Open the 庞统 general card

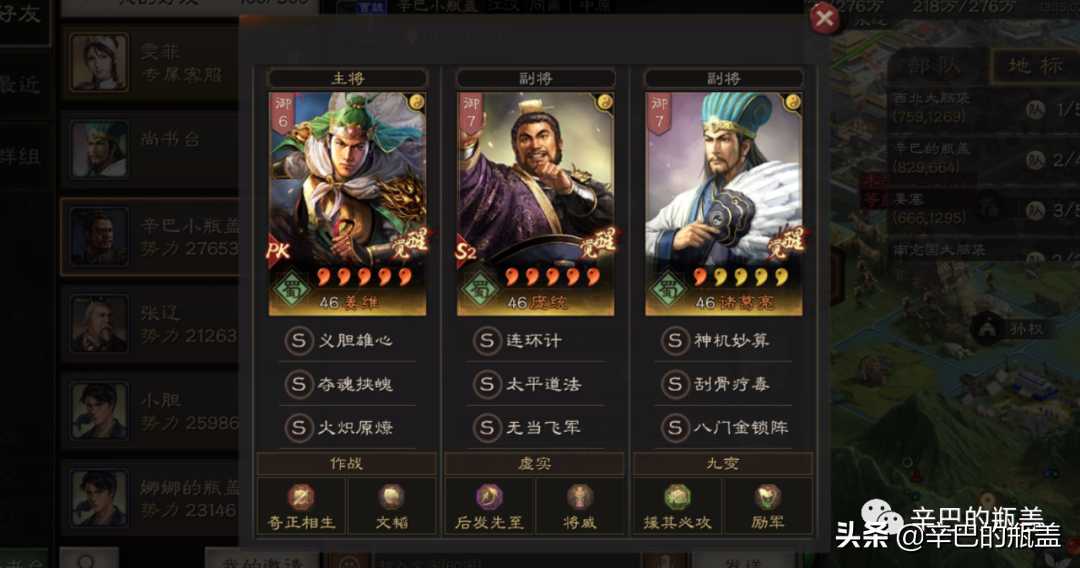tap(535, 204)
